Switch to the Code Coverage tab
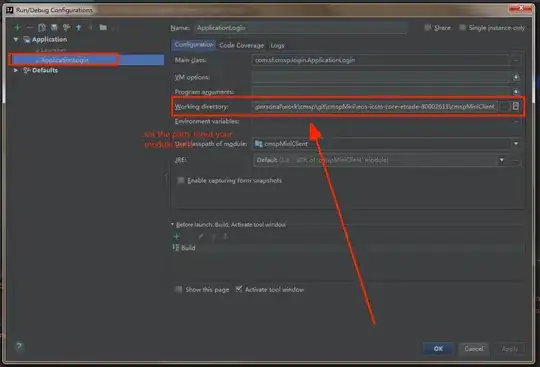540x367 pixels. (241, 45)
